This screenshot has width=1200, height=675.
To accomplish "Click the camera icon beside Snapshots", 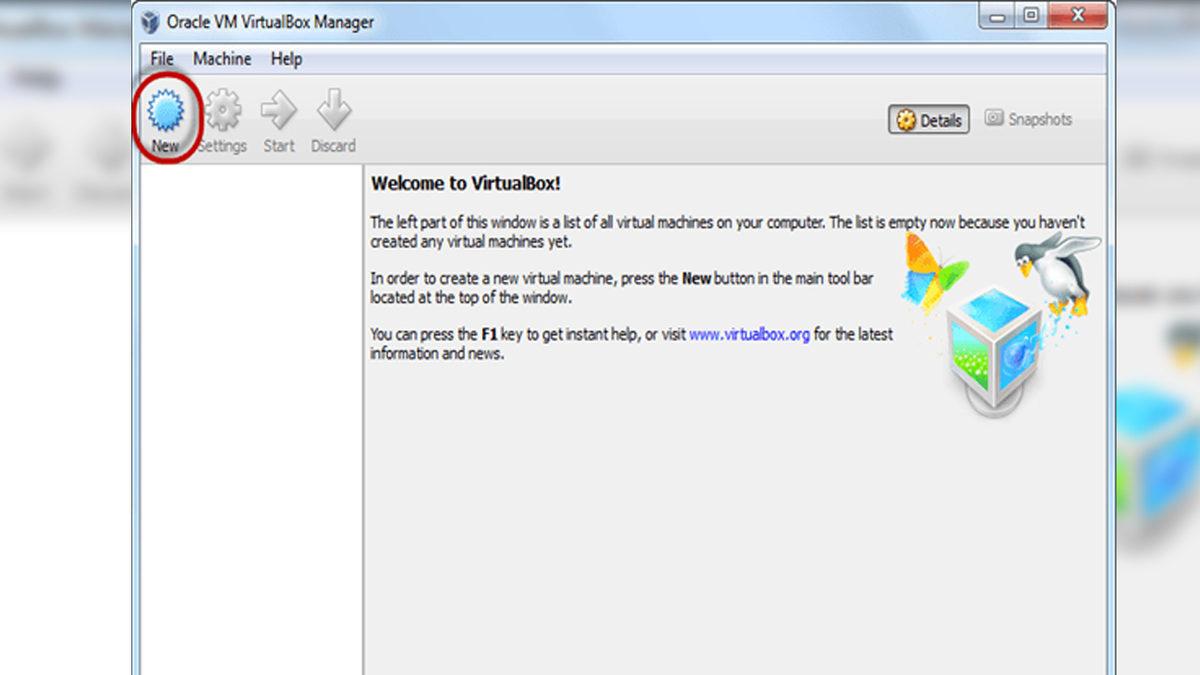I will 993,118.
